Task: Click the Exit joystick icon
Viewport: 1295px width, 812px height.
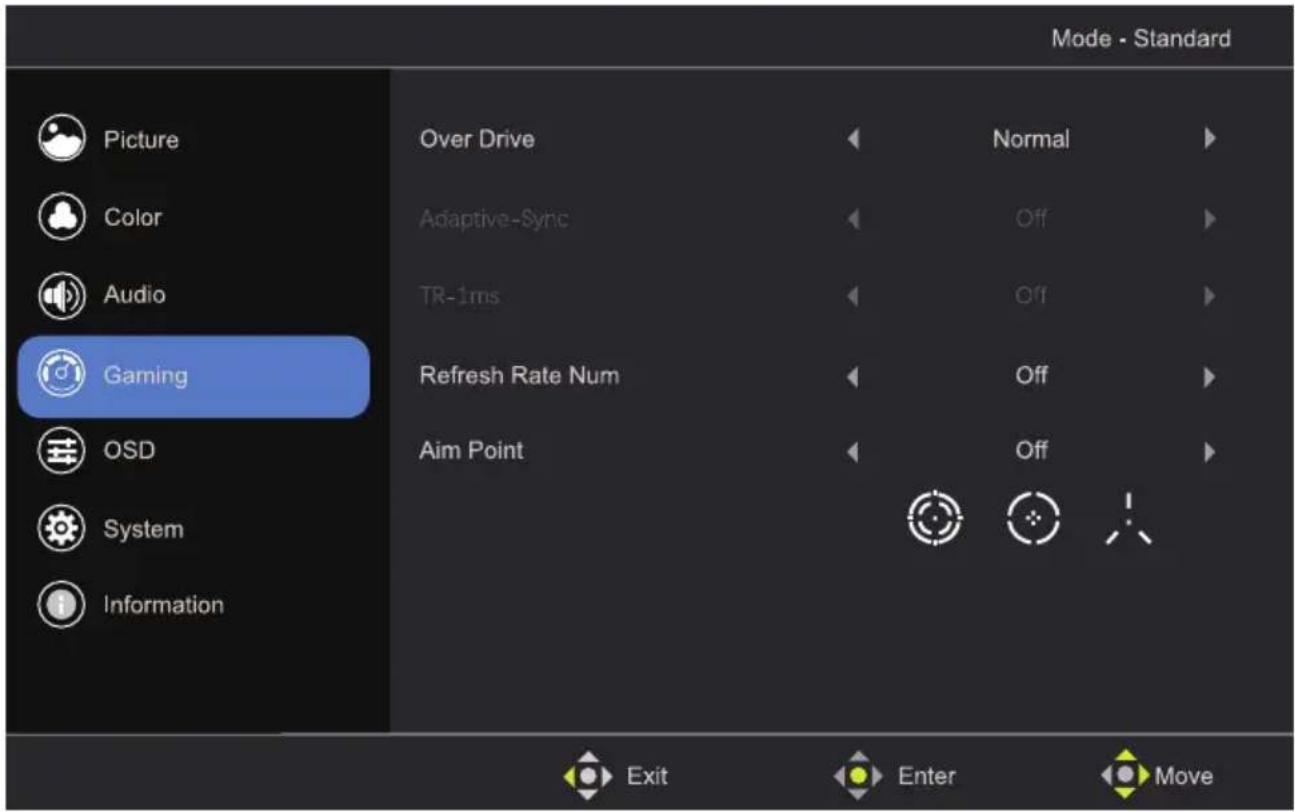Action: (590, 775)
